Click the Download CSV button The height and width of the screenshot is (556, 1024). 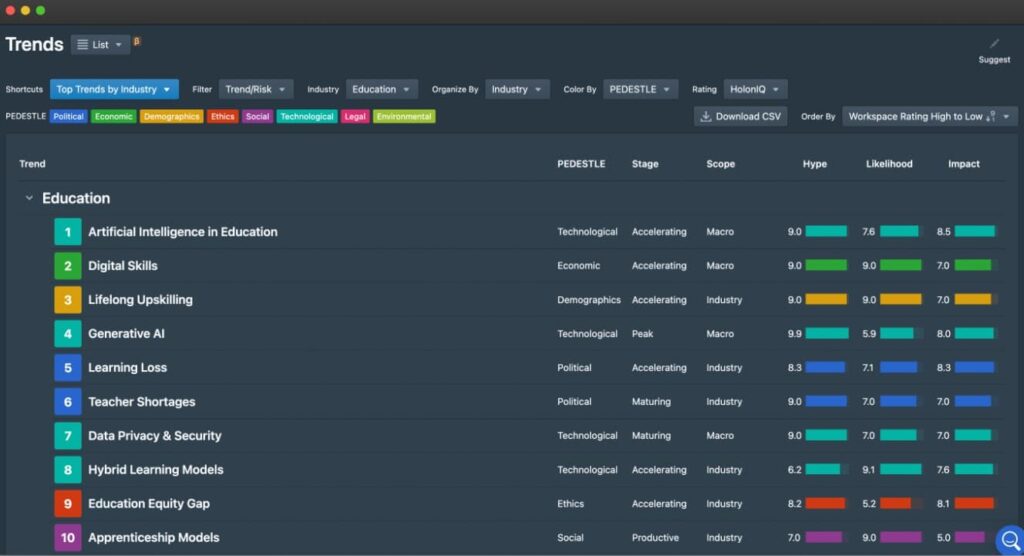(x=741, y=117)
